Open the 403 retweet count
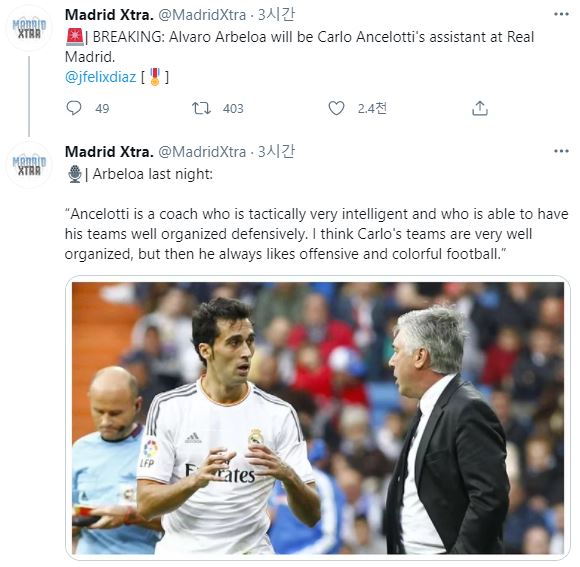The height and width of the screenshot is (567, 580). [x=233, y=109]
